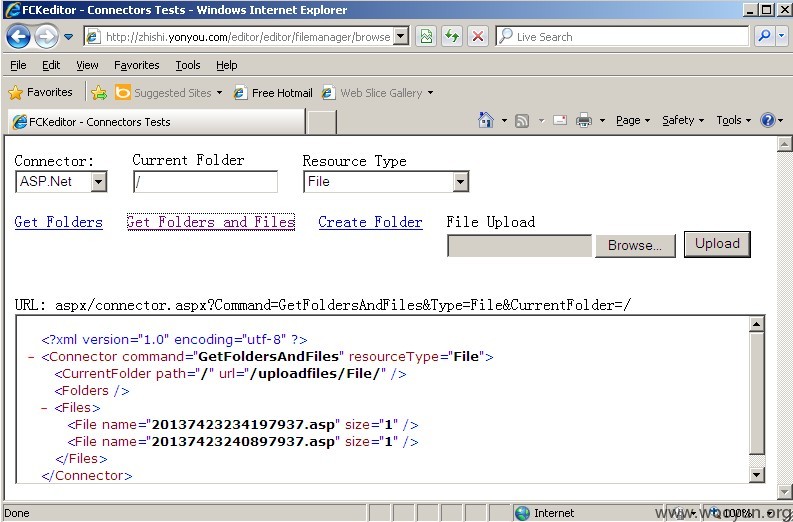Viewport: 793px width, 522px height.
Task: Click the red Stop loading icon
Action: click(477, 36)
